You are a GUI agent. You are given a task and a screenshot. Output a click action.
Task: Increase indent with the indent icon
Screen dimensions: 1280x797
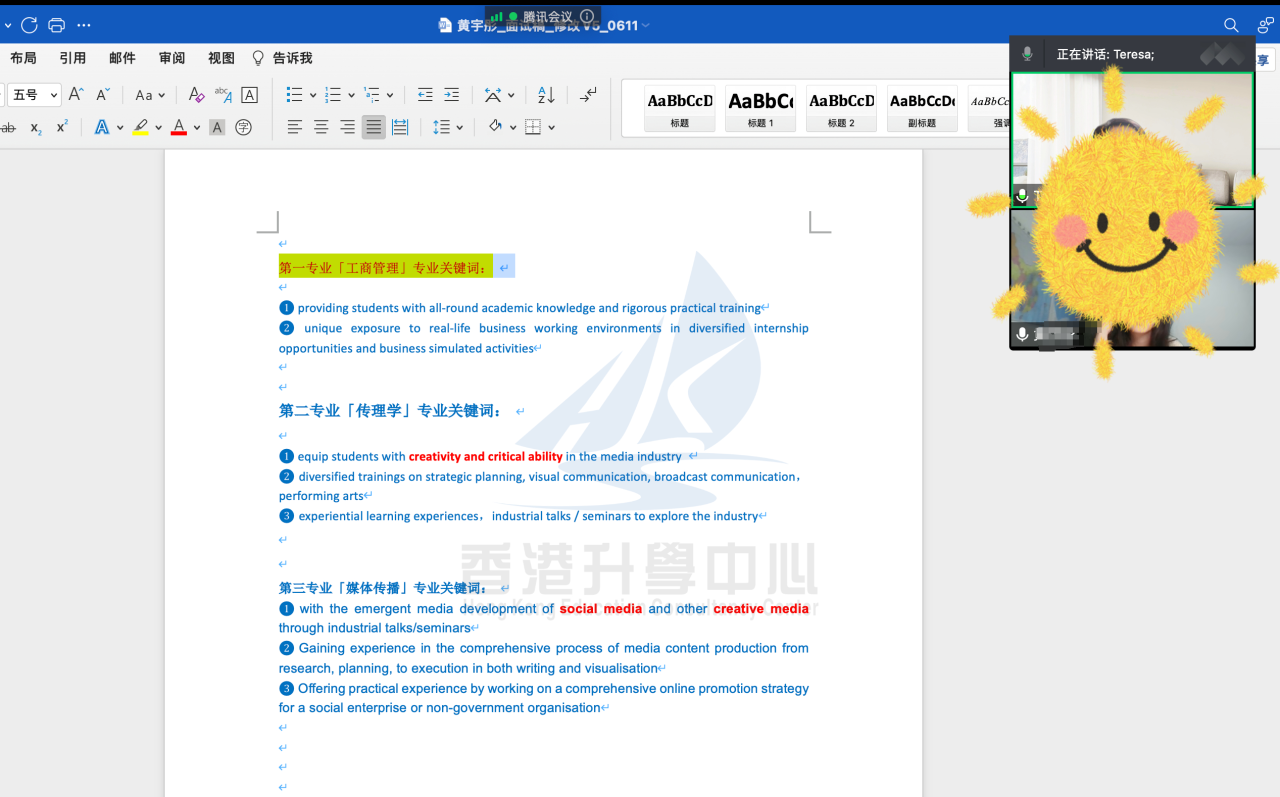[452, 95]
